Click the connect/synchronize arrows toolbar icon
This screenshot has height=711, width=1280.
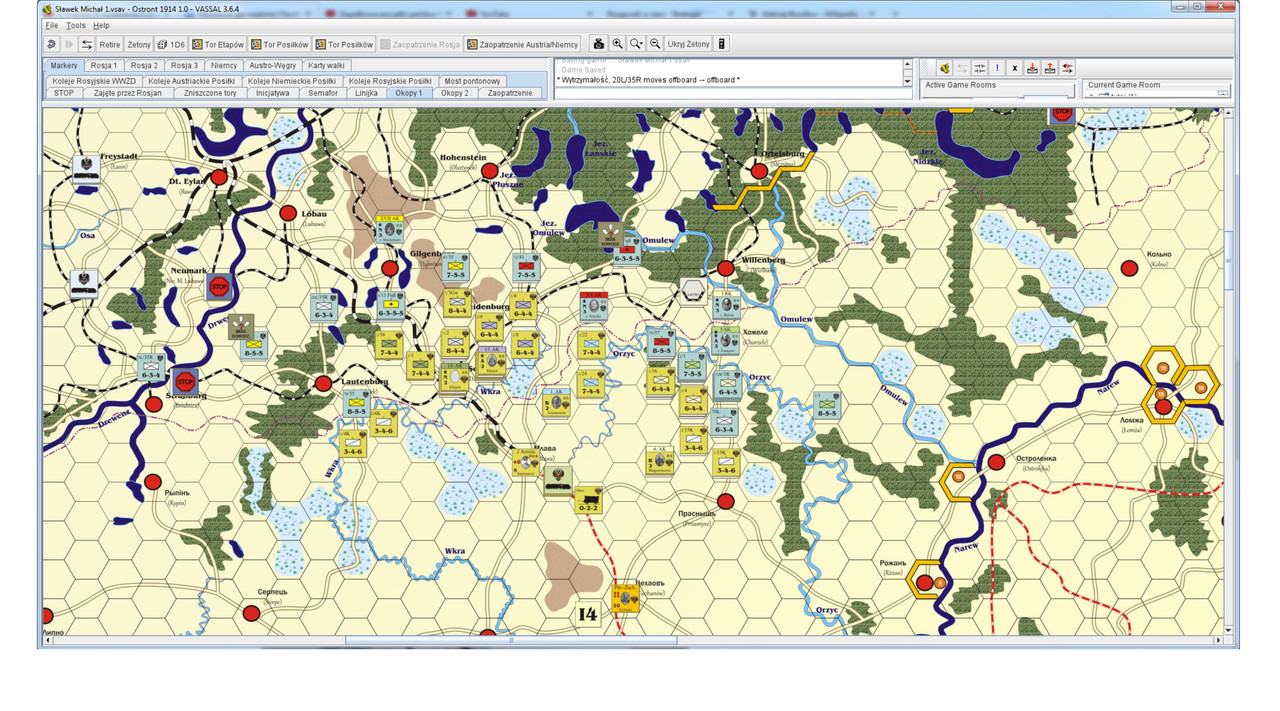tap(87, 44)
